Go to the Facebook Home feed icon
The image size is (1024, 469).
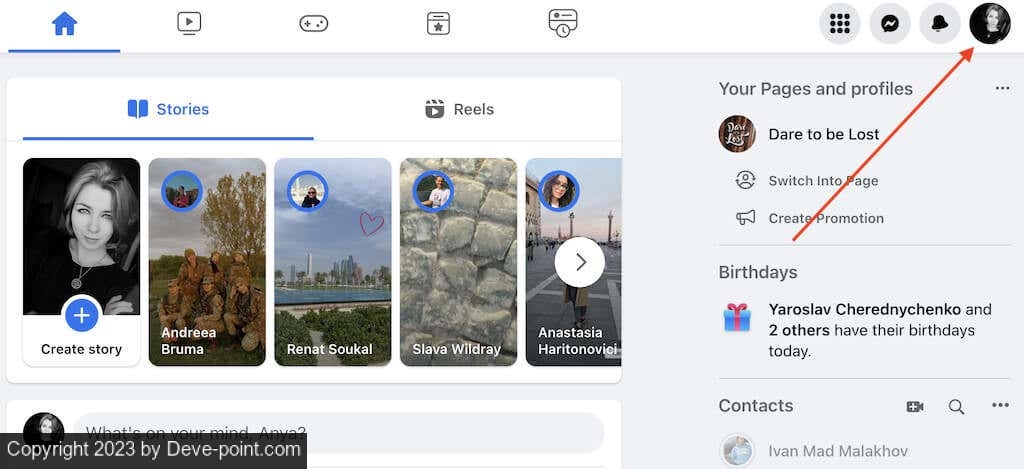(x=64, y=24)
